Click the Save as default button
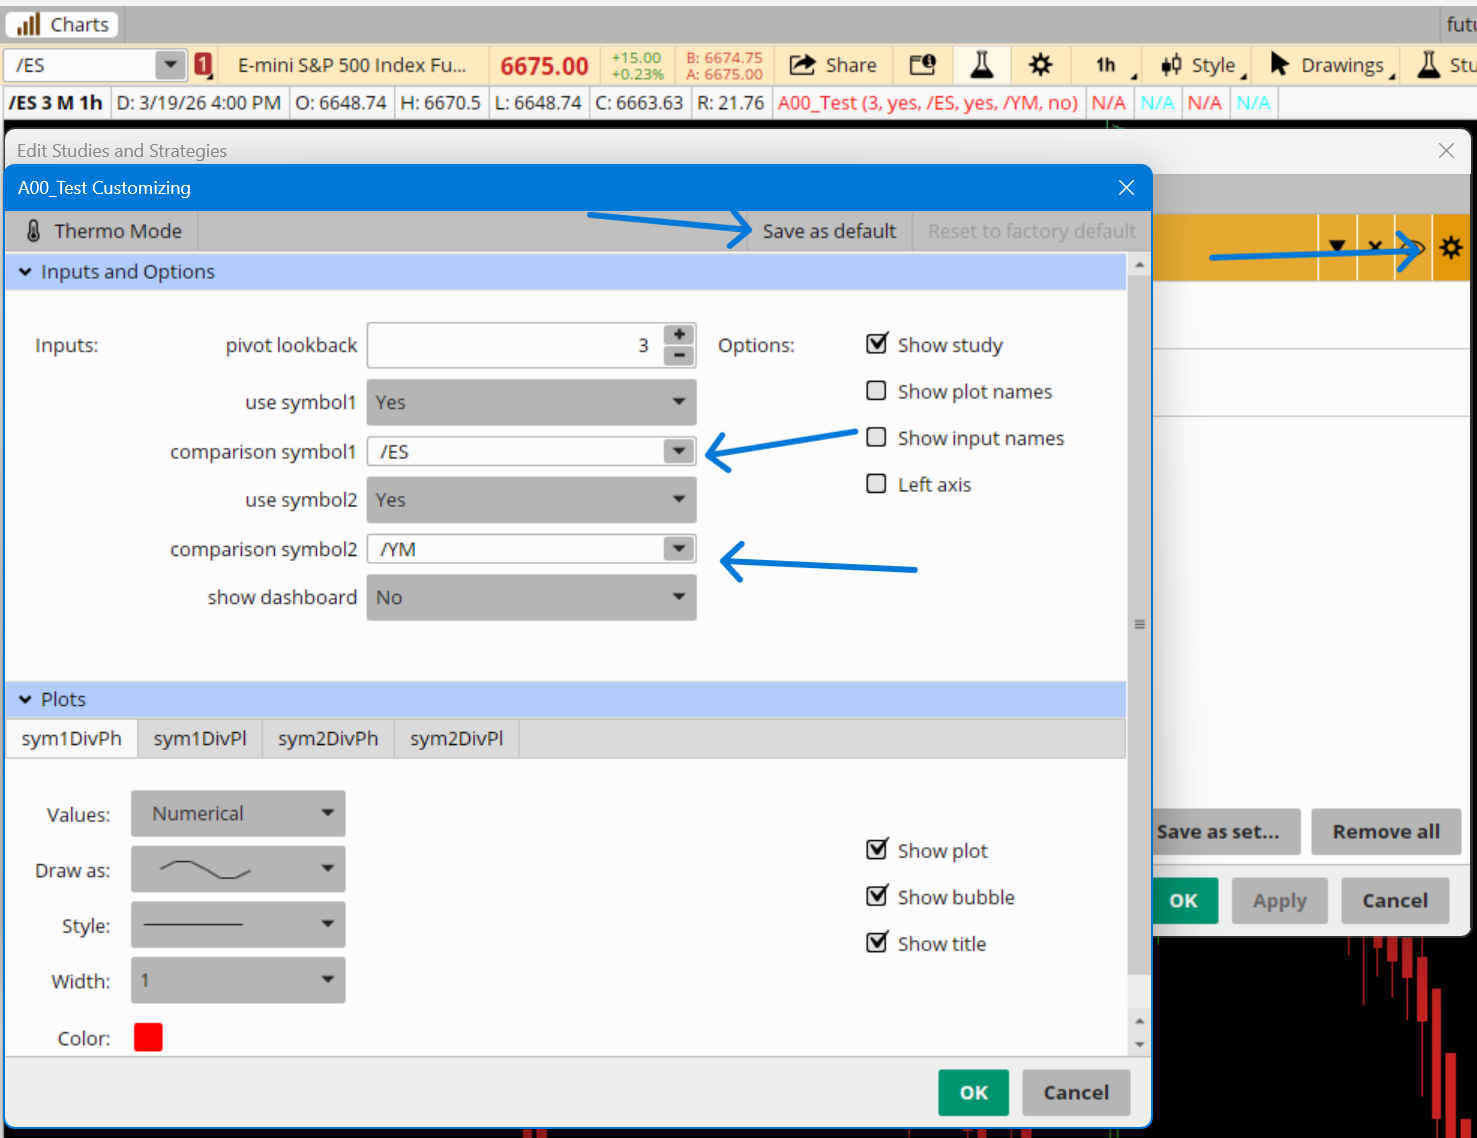This screenshot has height=1138, width=1477. point(829,231)
